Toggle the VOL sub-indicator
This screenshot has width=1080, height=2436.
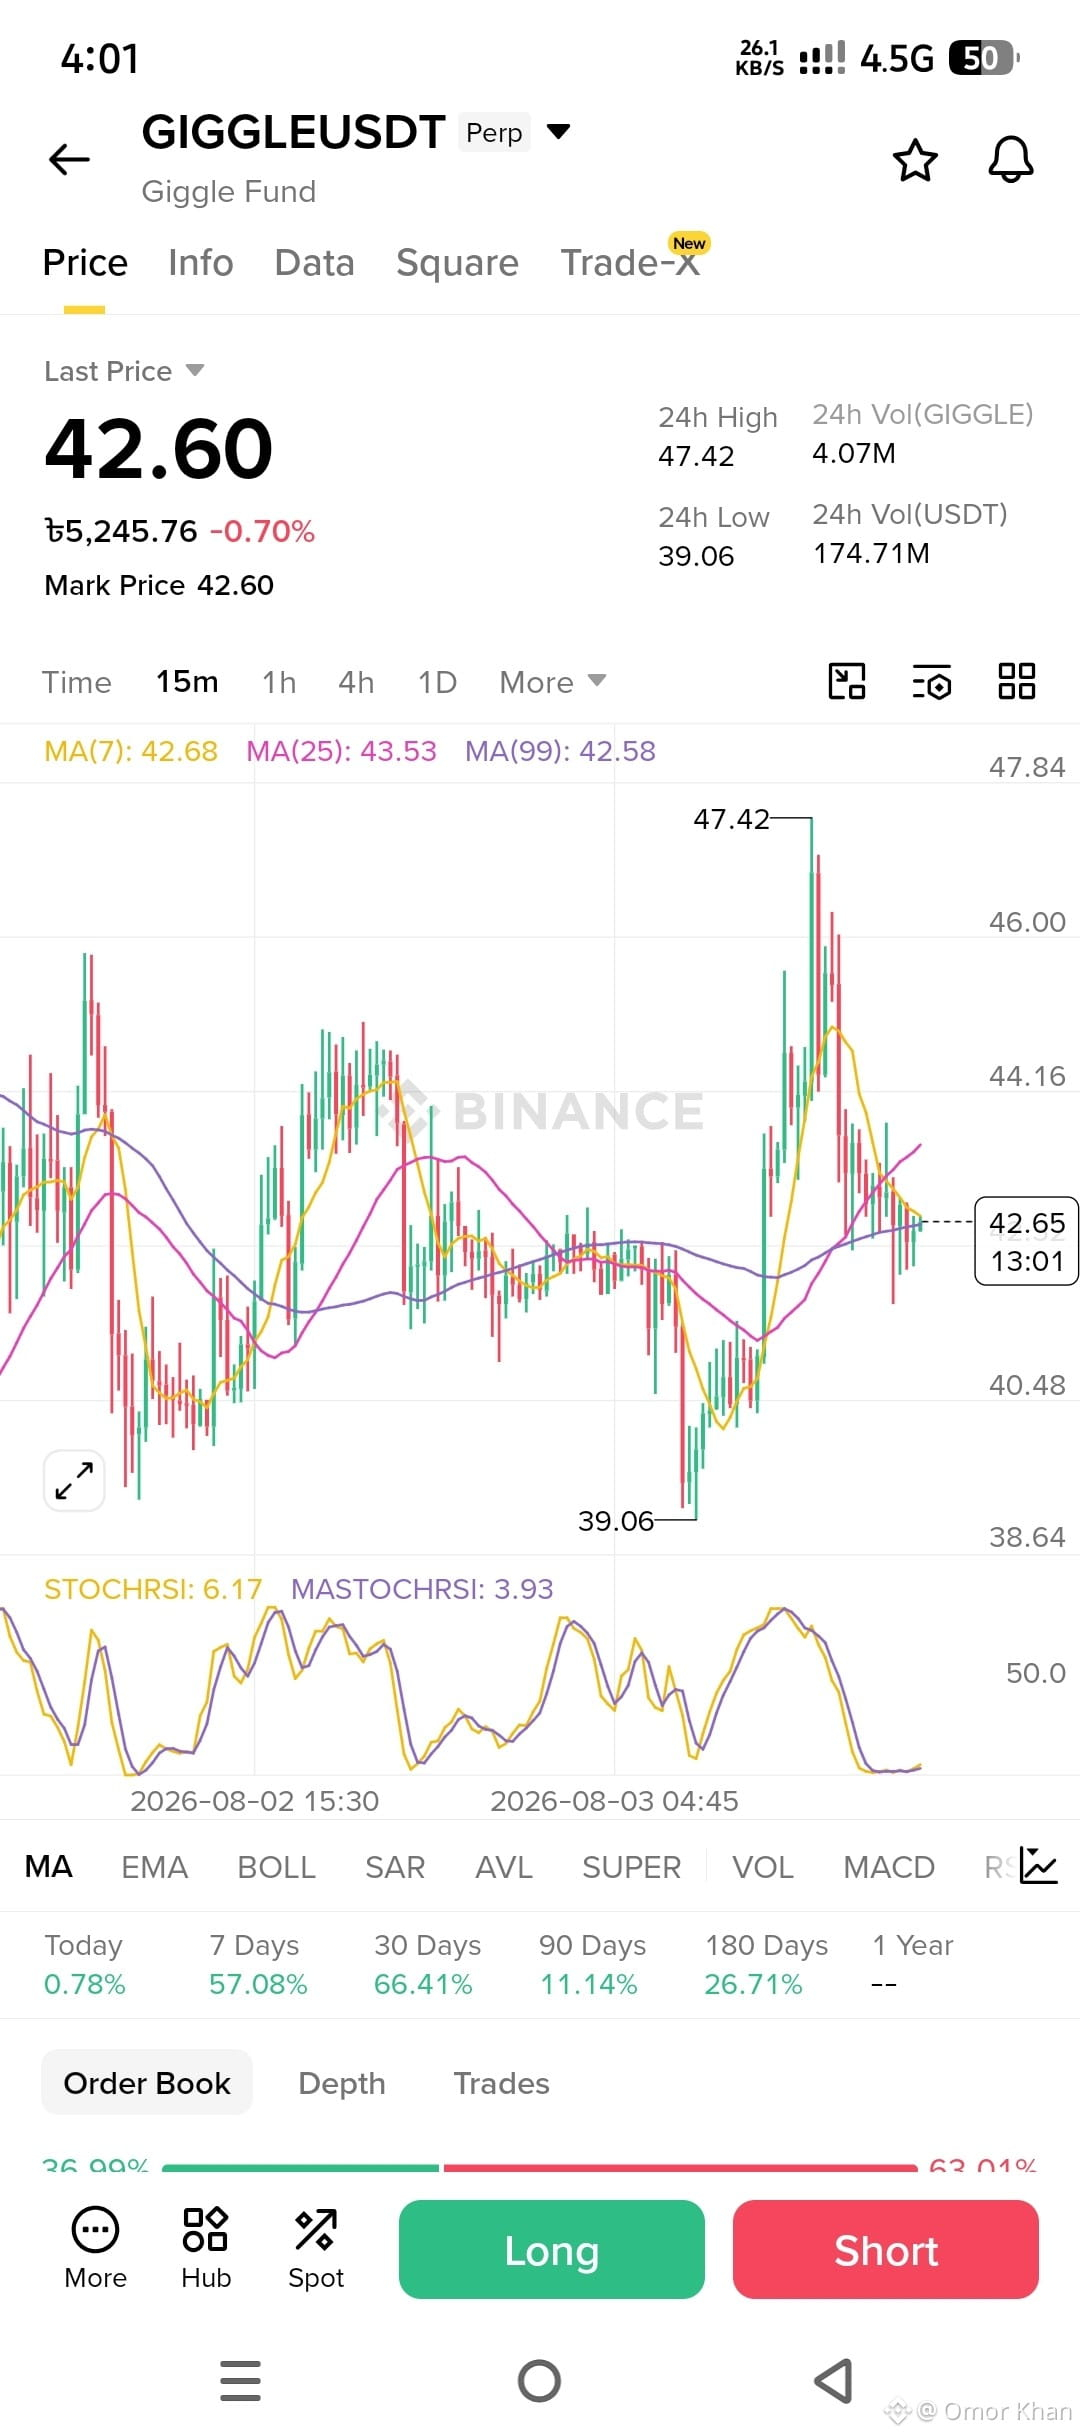pyautogui.click(x=763, y=1867)
